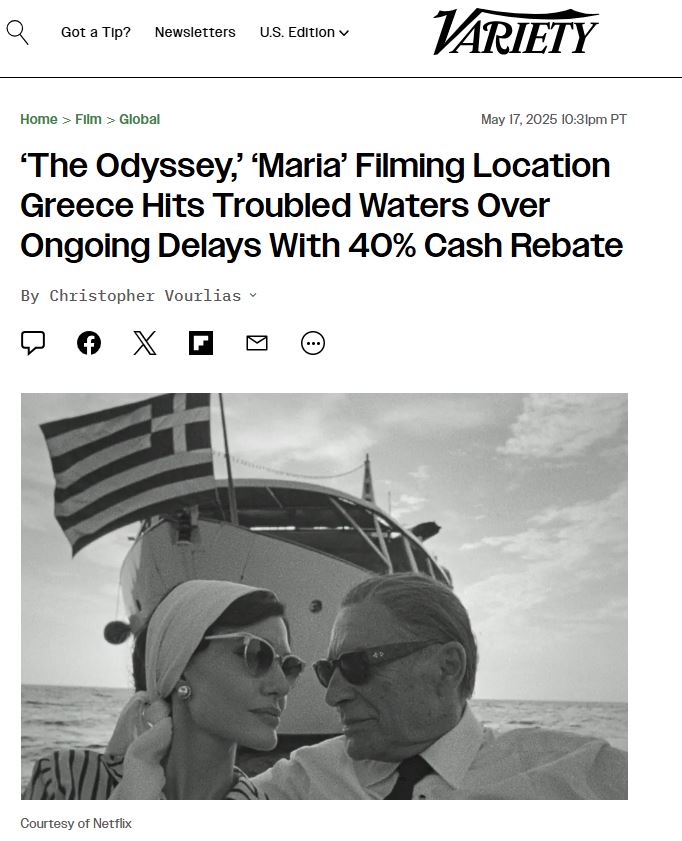This screenshot has width=682, height=841.
Task: Open the Global breadcrumb link
Action: (139, 119)
